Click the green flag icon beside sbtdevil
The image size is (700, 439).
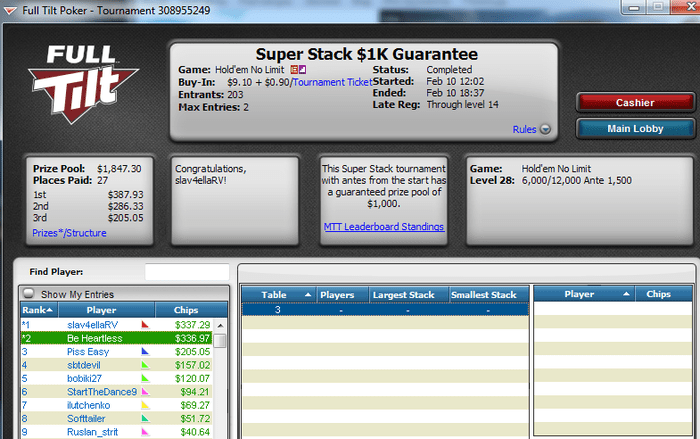click(x=145, y=365)
